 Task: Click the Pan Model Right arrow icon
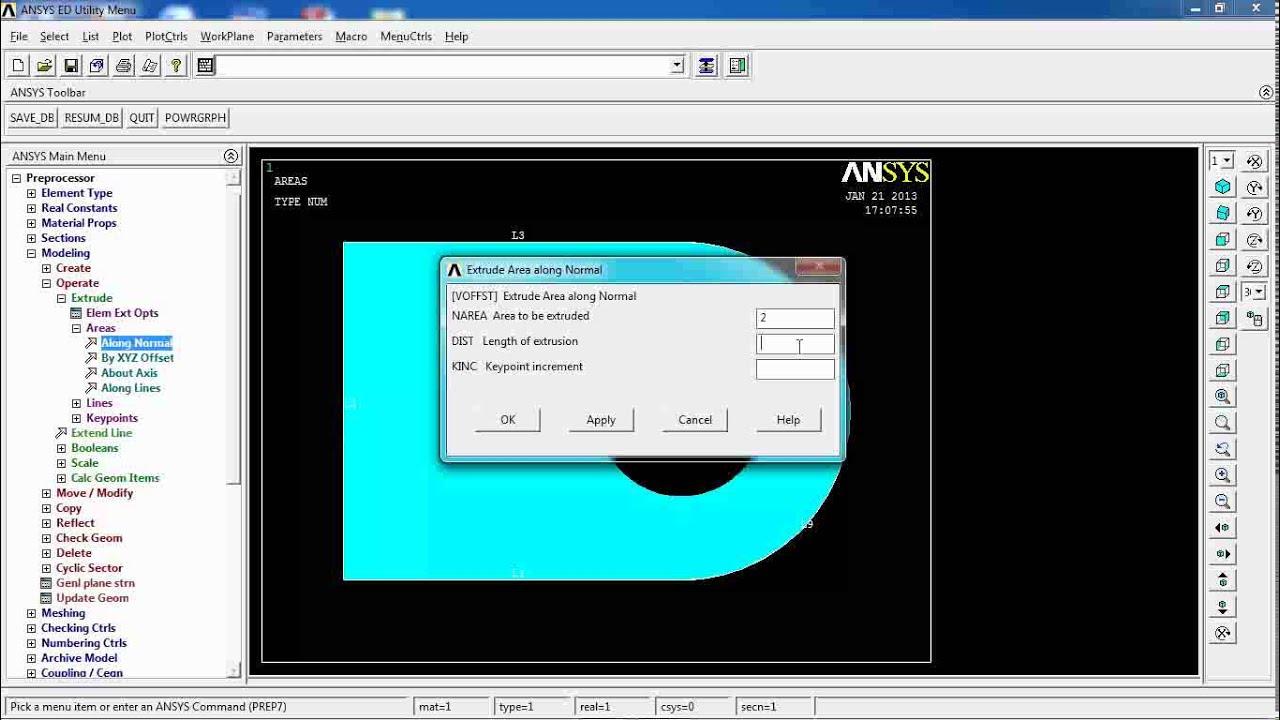click(1222, 553)
